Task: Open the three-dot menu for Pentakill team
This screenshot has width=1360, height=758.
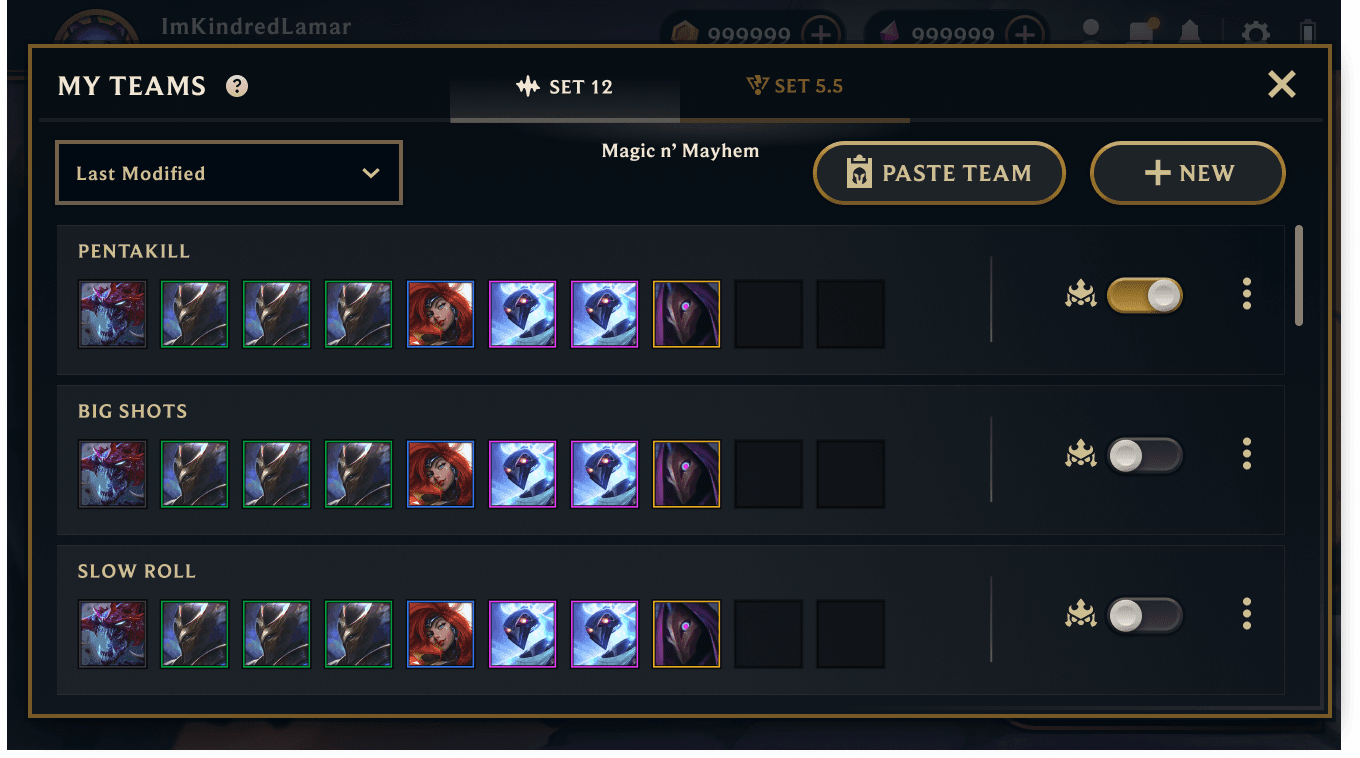Action: tap(1246, 294)
